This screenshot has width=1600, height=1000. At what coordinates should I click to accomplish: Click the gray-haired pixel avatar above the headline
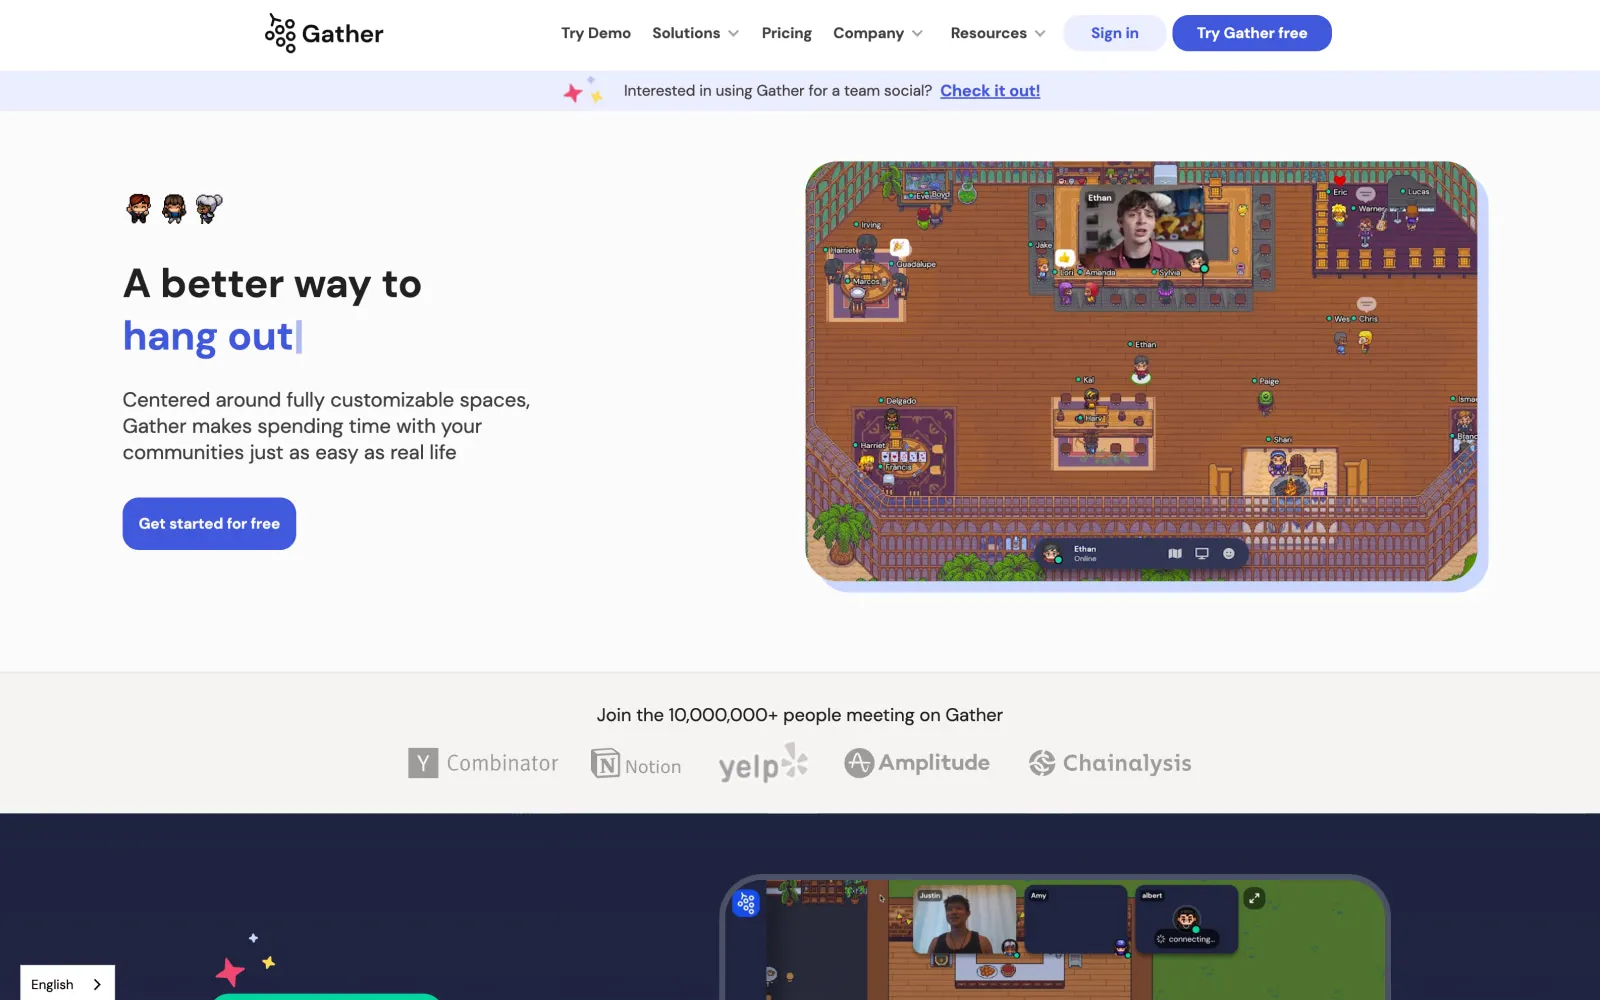point(208,208)
